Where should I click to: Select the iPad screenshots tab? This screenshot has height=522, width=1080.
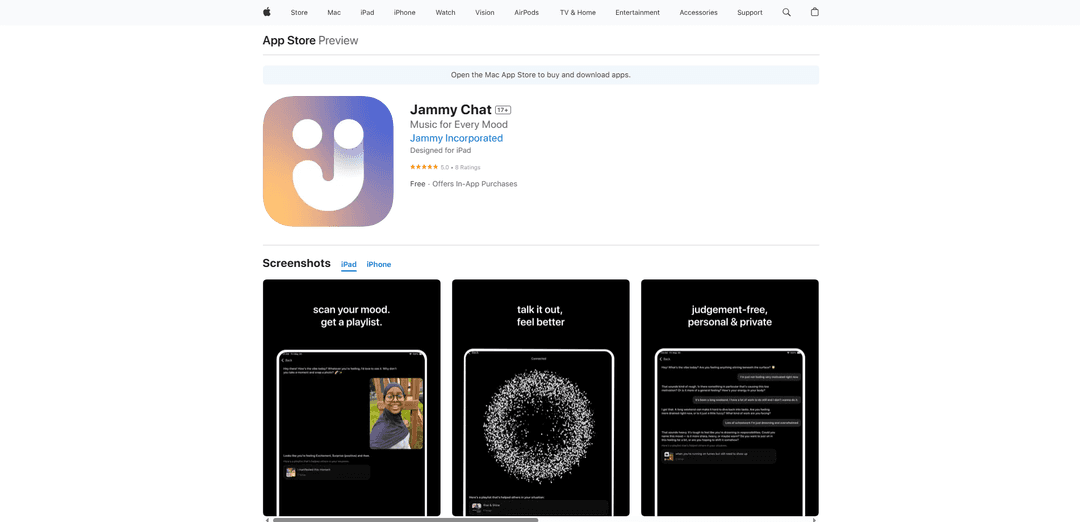tap(349, 264)
